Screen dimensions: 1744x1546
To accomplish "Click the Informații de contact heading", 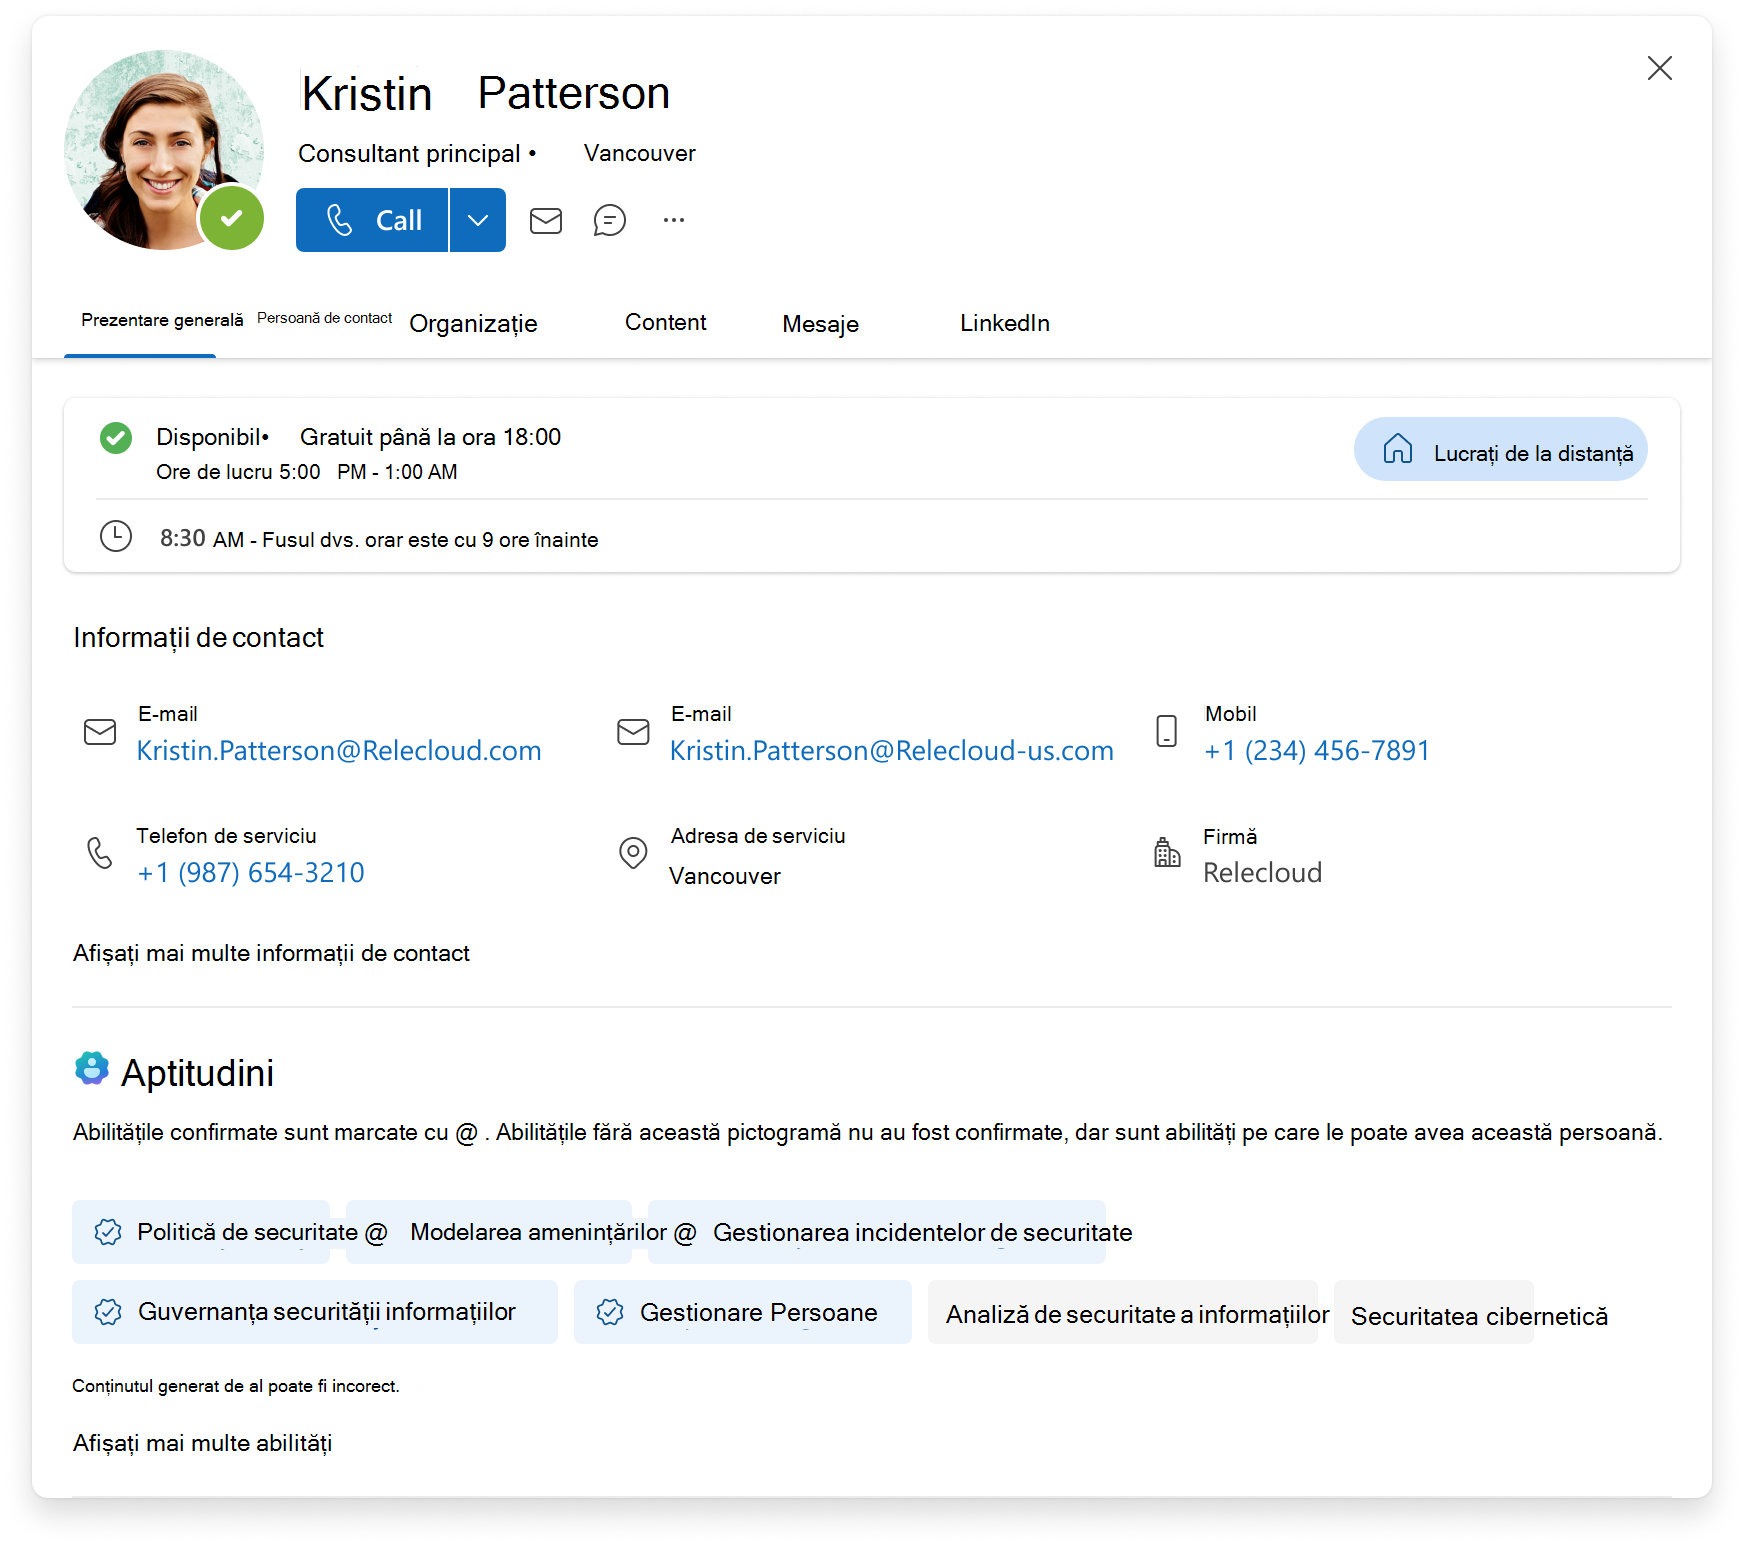I will [198, 638].
